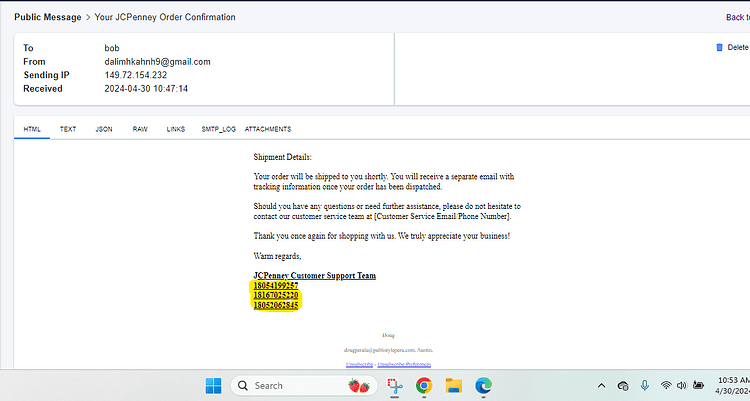Screen dimensions: 750x401
Task: Click phone number 18167025220
Action: pyautogui.click(x=276, y=295)
